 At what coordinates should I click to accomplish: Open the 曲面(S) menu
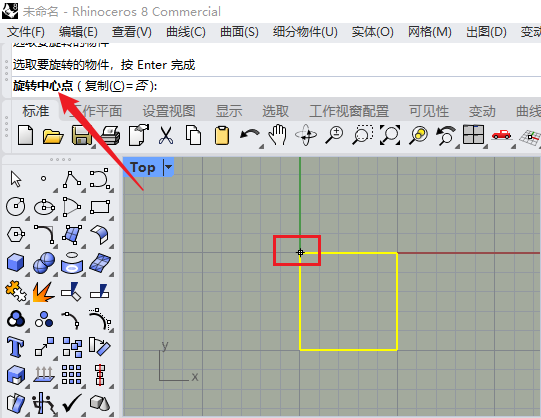[x=239, y=32]
